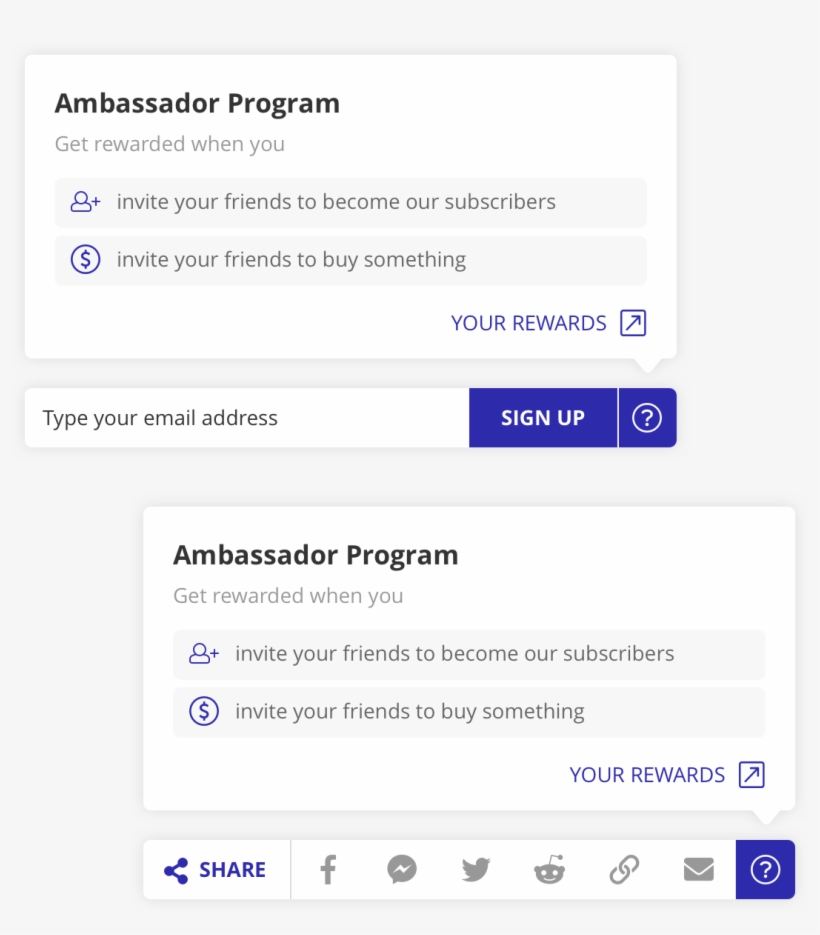Viewport: 820px width, 935px height.
Task: Select subscribers invite row in lower card
Action: point(468,654)
